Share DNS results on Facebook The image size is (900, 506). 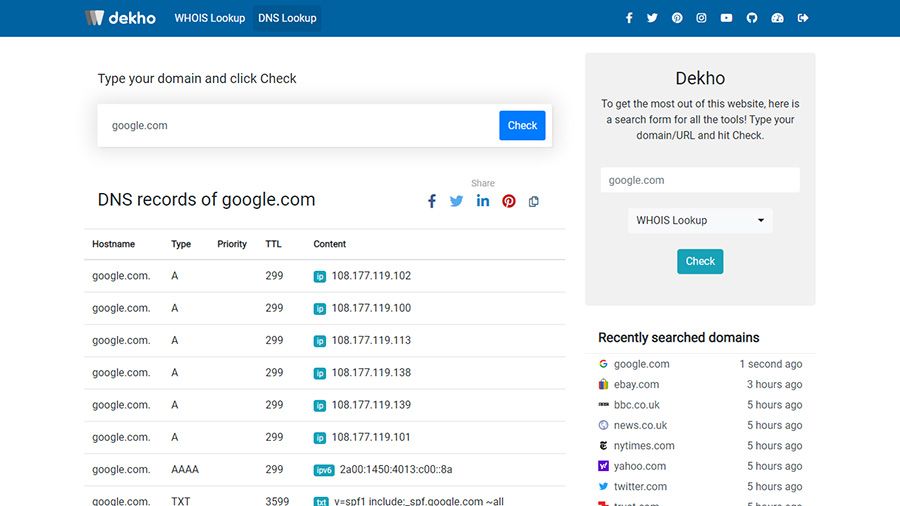(432, 201)
